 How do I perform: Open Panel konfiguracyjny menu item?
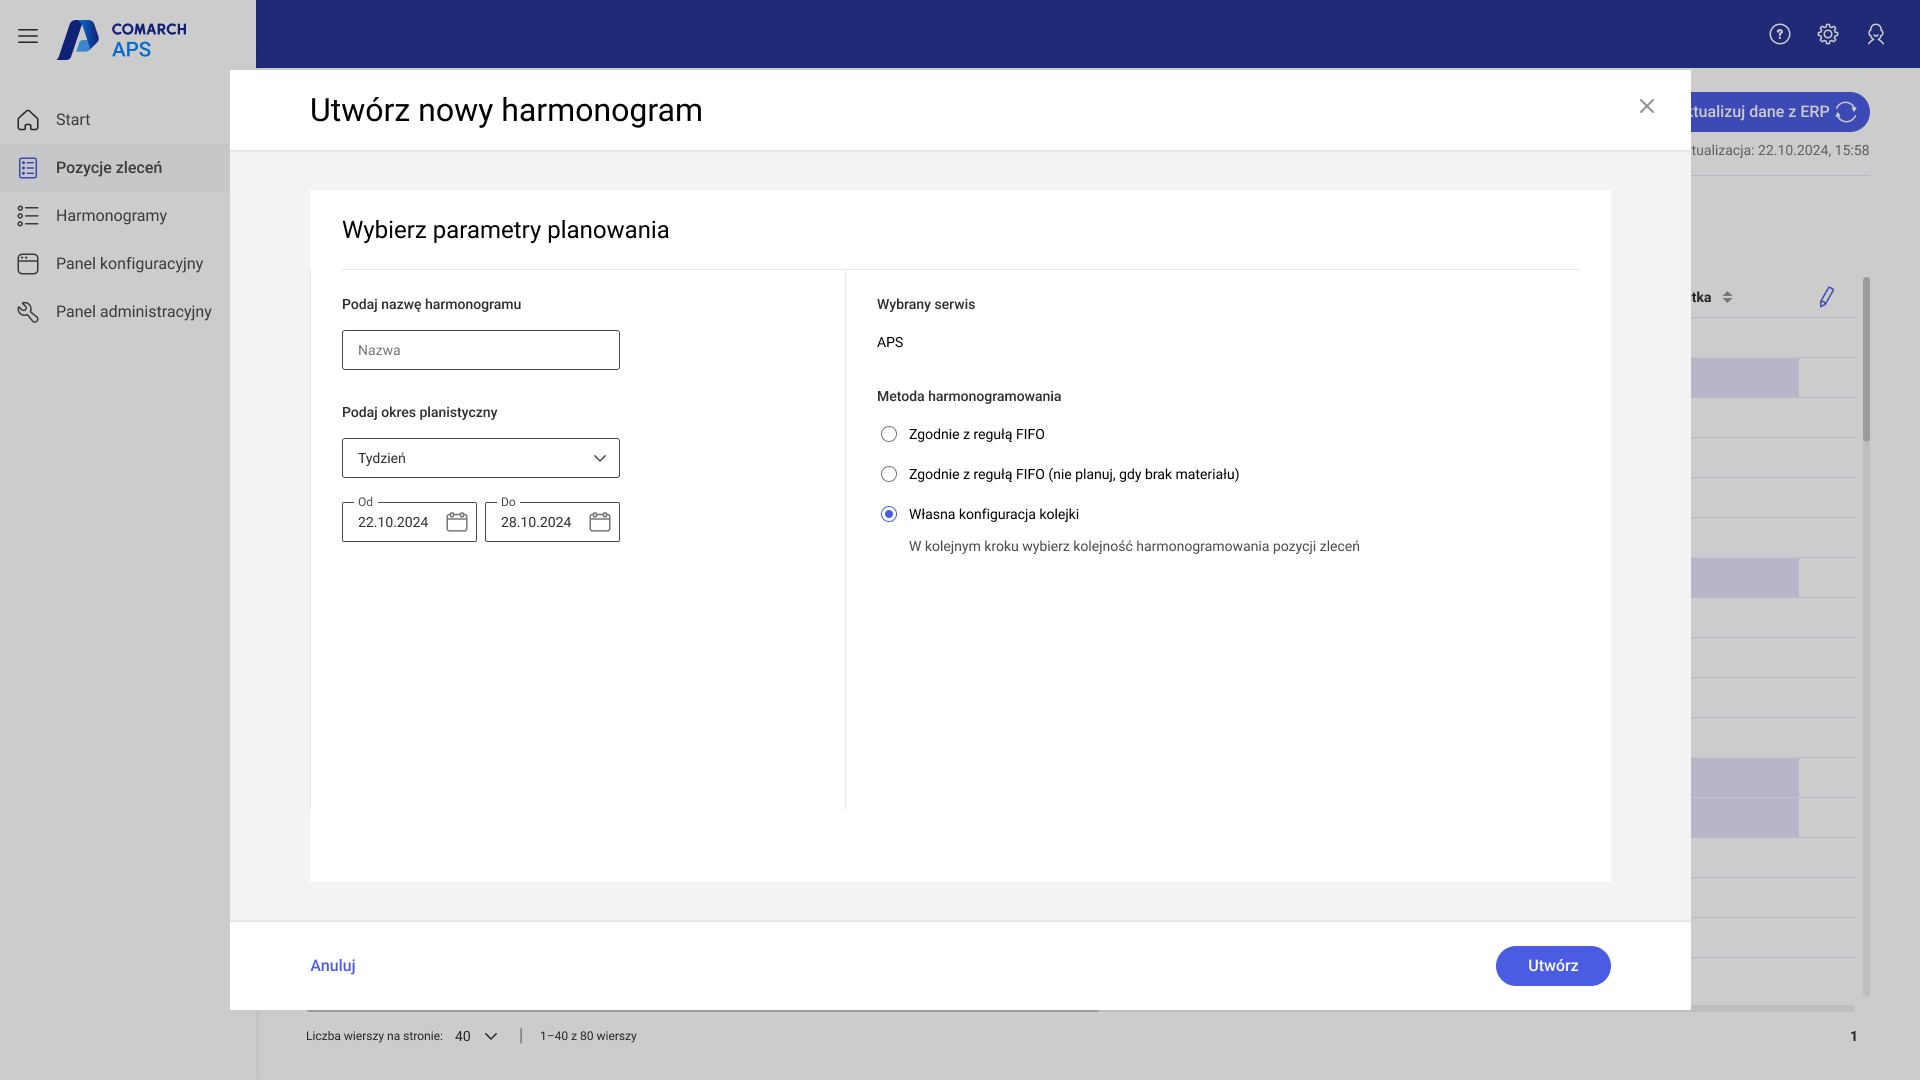click(x=129, y=263)
